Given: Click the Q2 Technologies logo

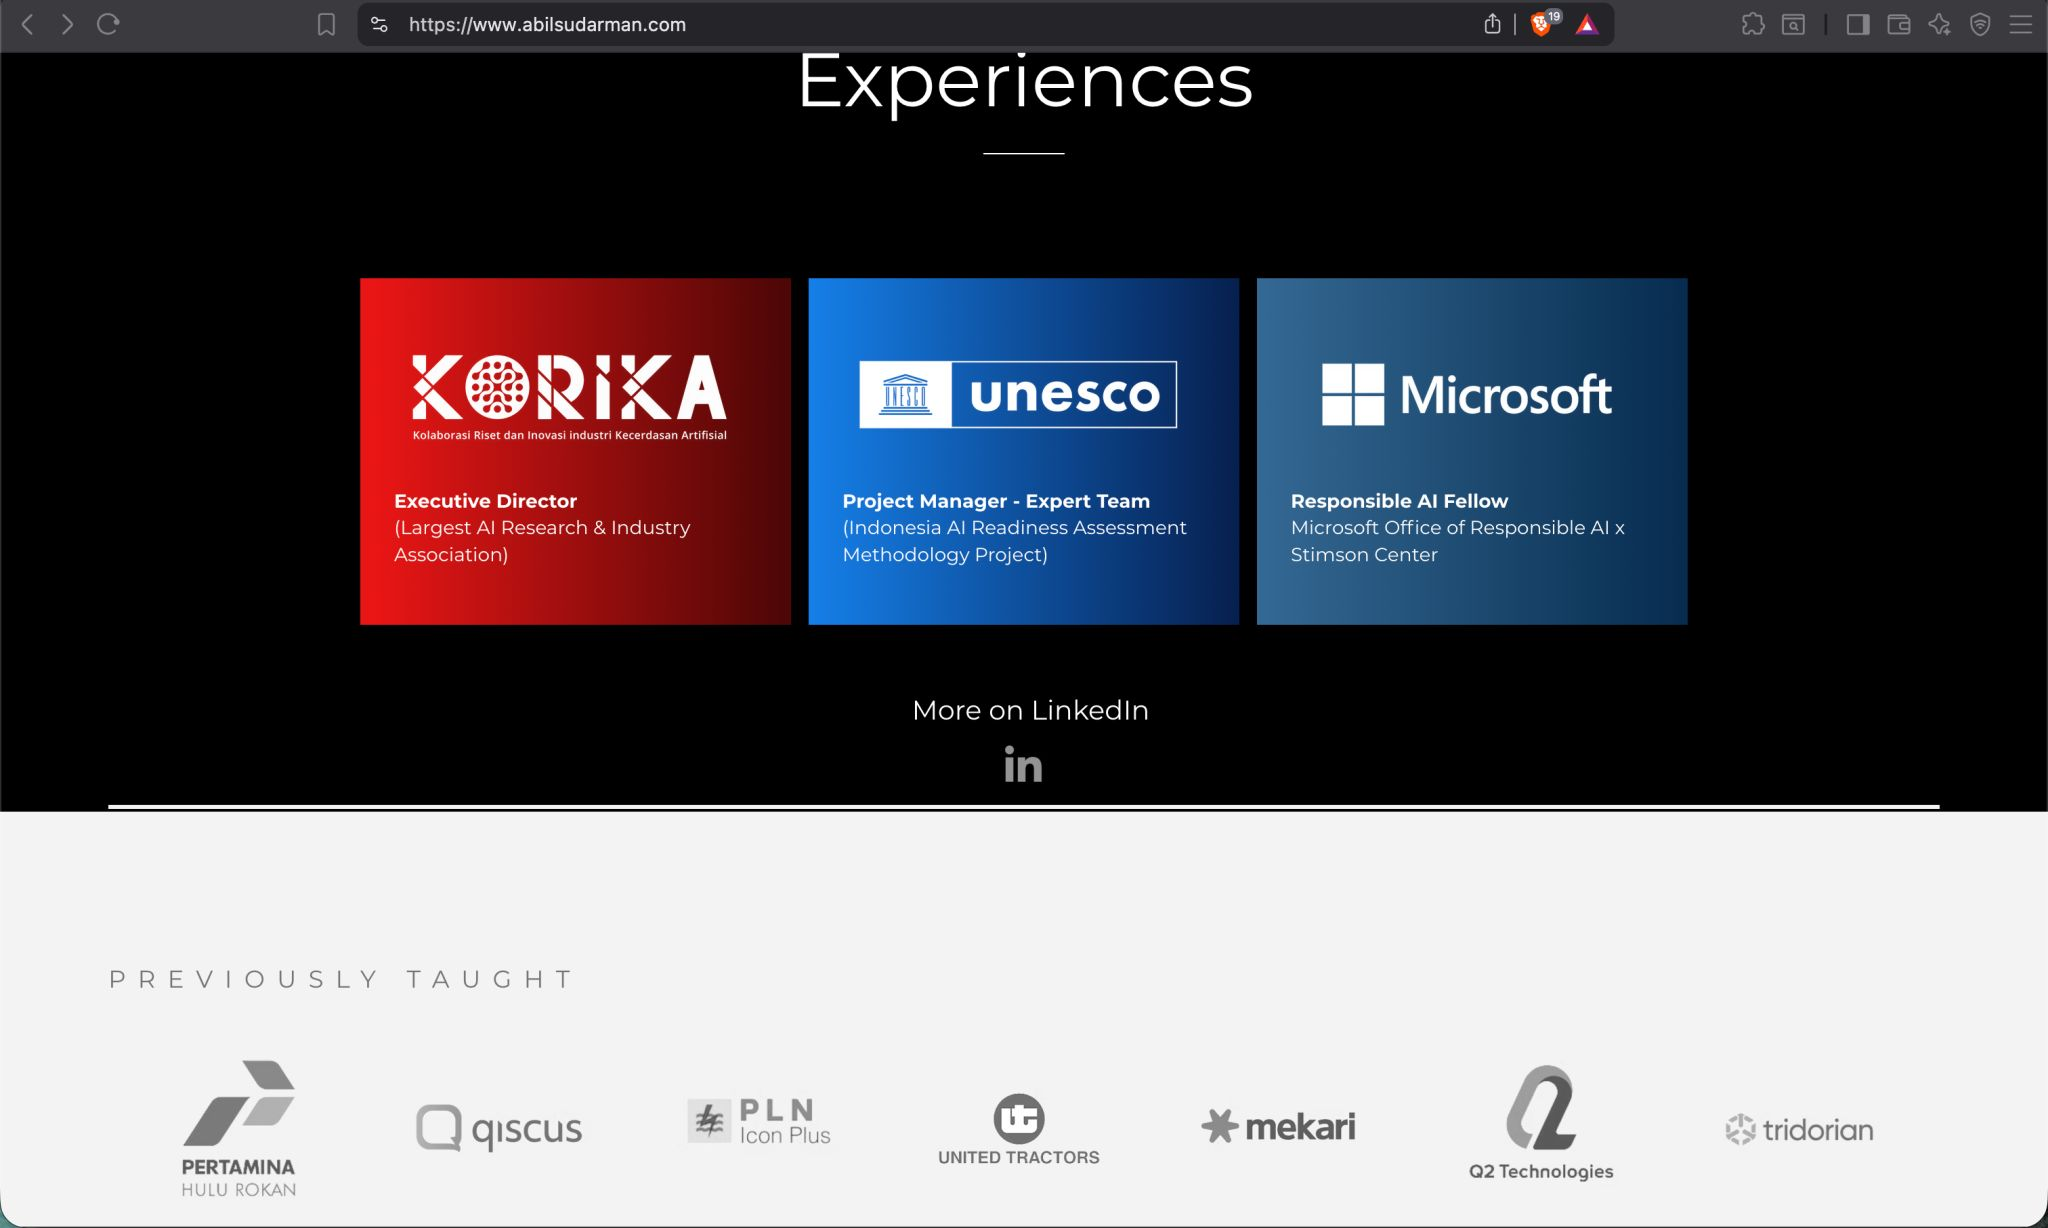Looking at the screenshot, I should click(x=1541, y=1123).
